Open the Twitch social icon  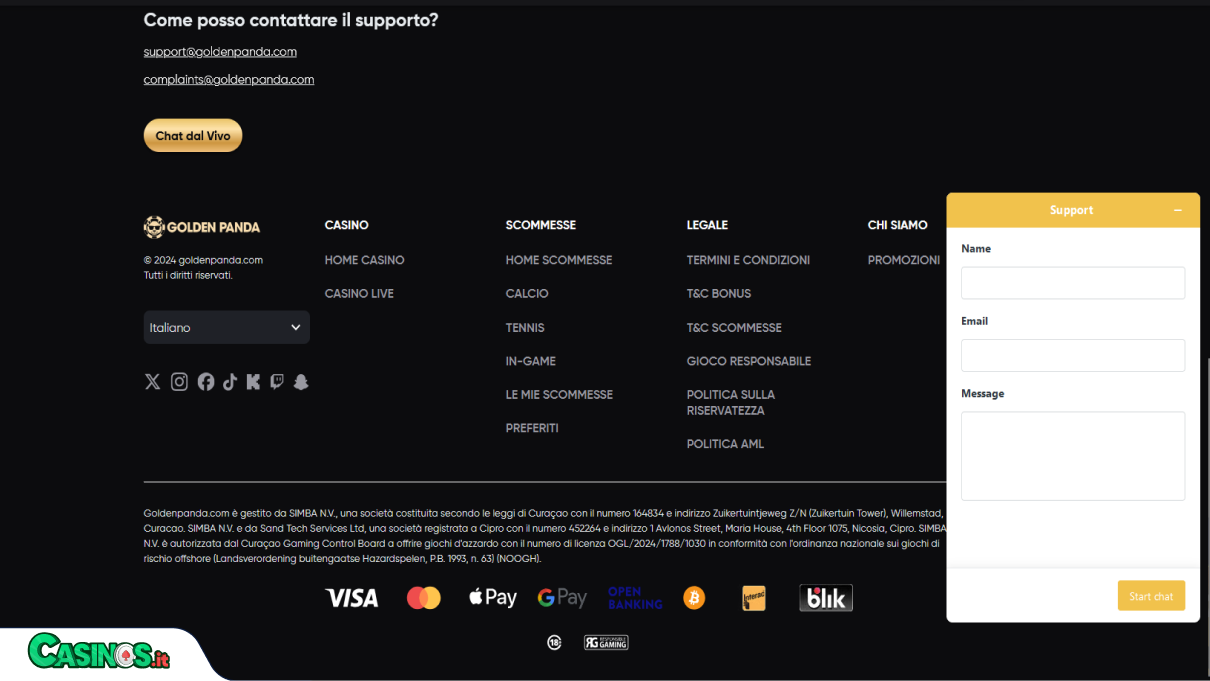tap(277, 382)
